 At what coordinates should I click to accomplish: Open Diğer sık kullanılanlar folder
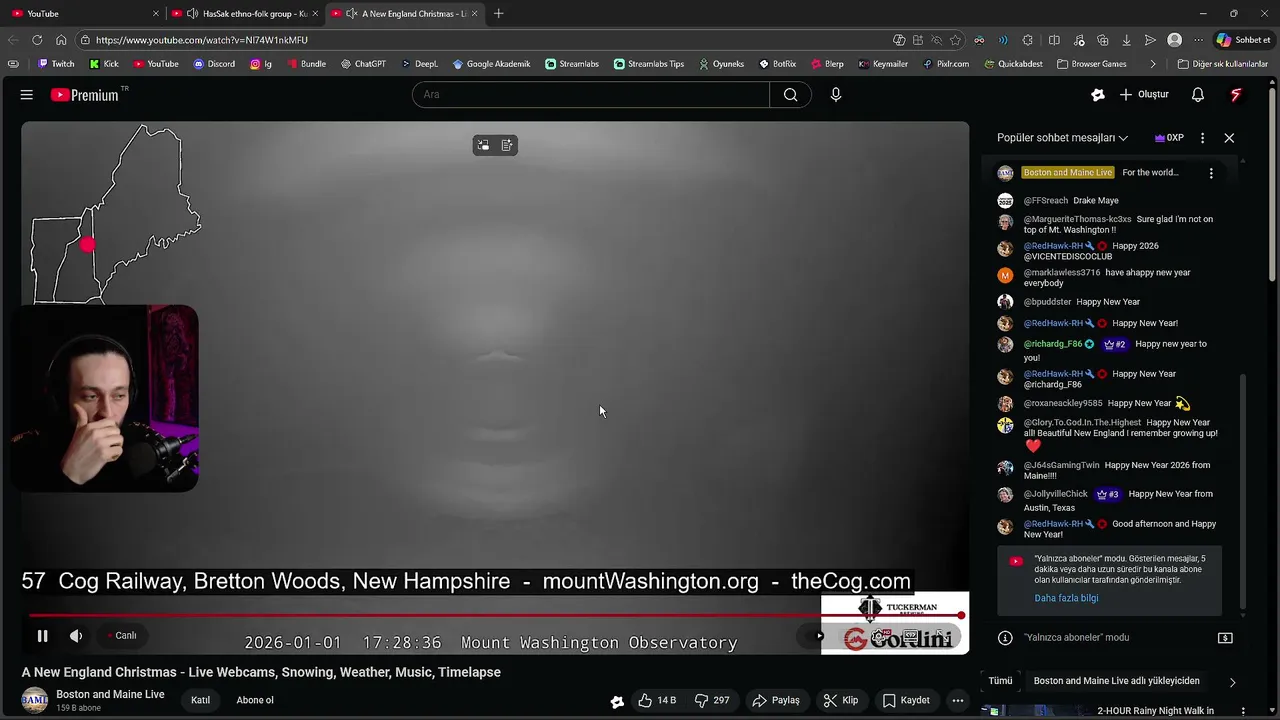tap(1223, 64)
